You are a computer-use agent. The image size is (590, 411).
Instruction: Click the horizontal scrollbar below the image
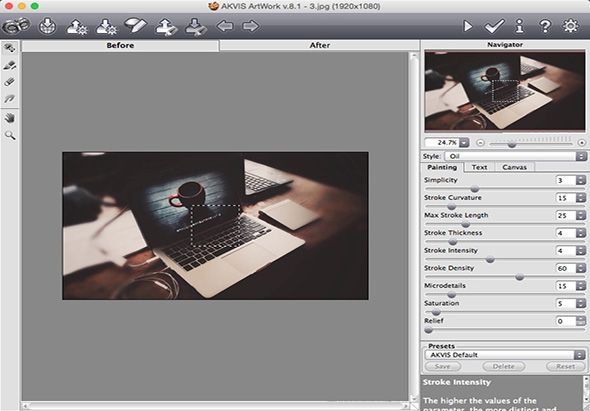[x=216, y=406]
